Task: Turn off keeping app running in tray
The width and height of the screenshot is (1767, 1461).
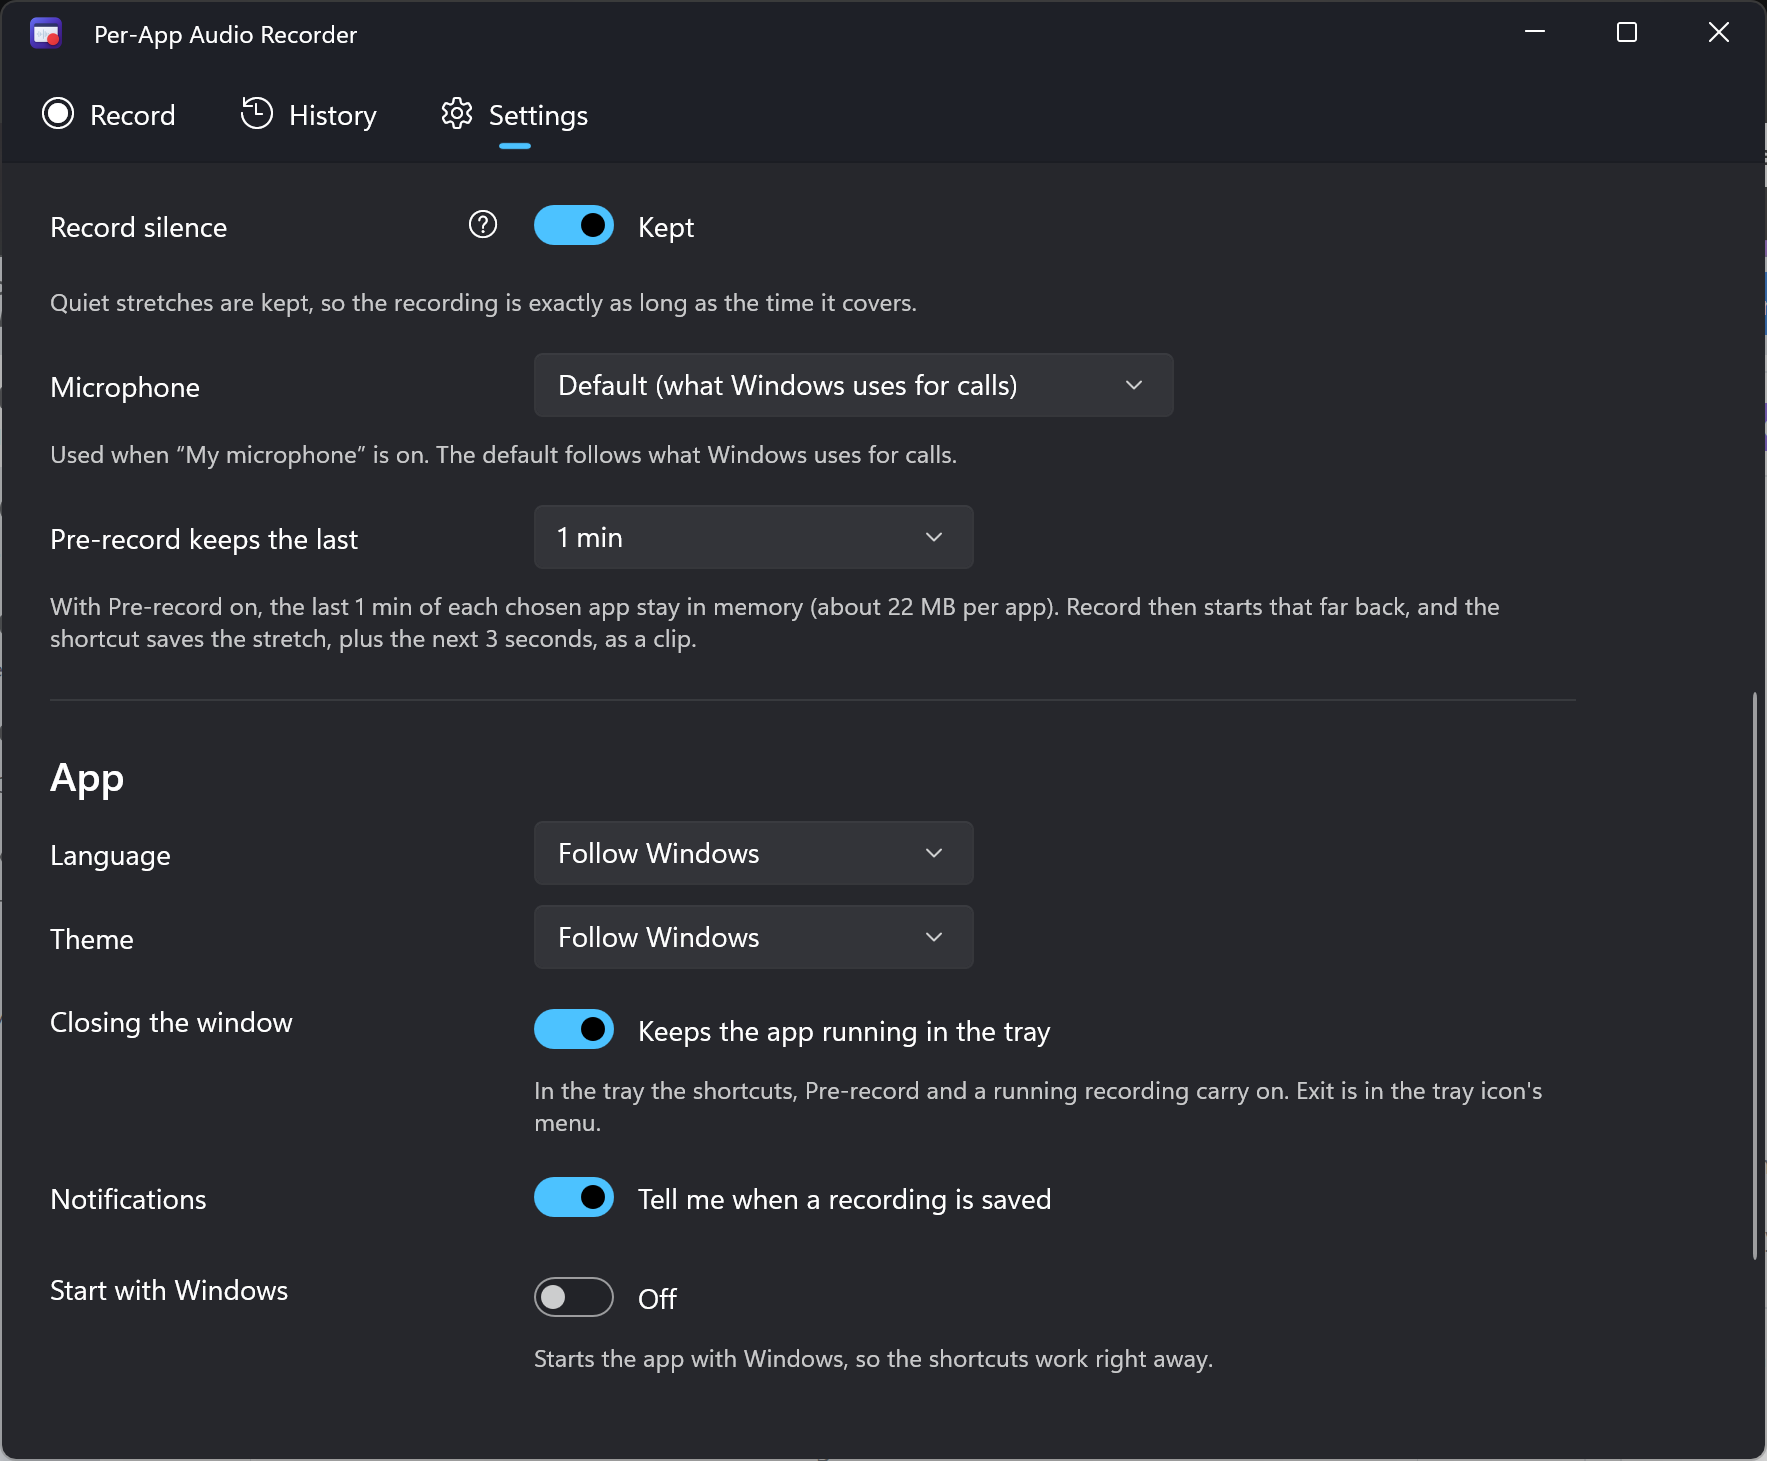Action: (x=574, y=1030)
